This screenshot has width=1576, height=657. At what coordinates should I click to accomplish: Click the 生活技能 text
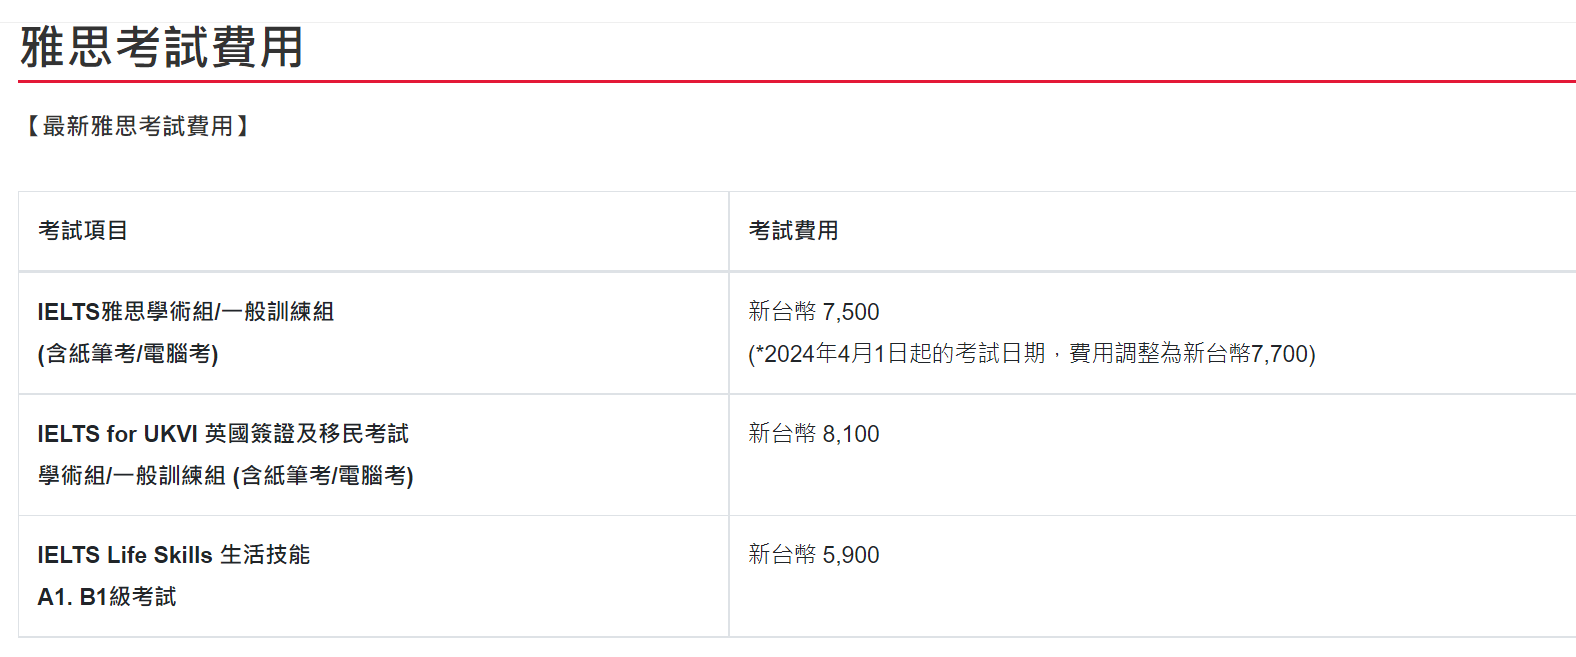pyautogui.click(x=265, y=555)
